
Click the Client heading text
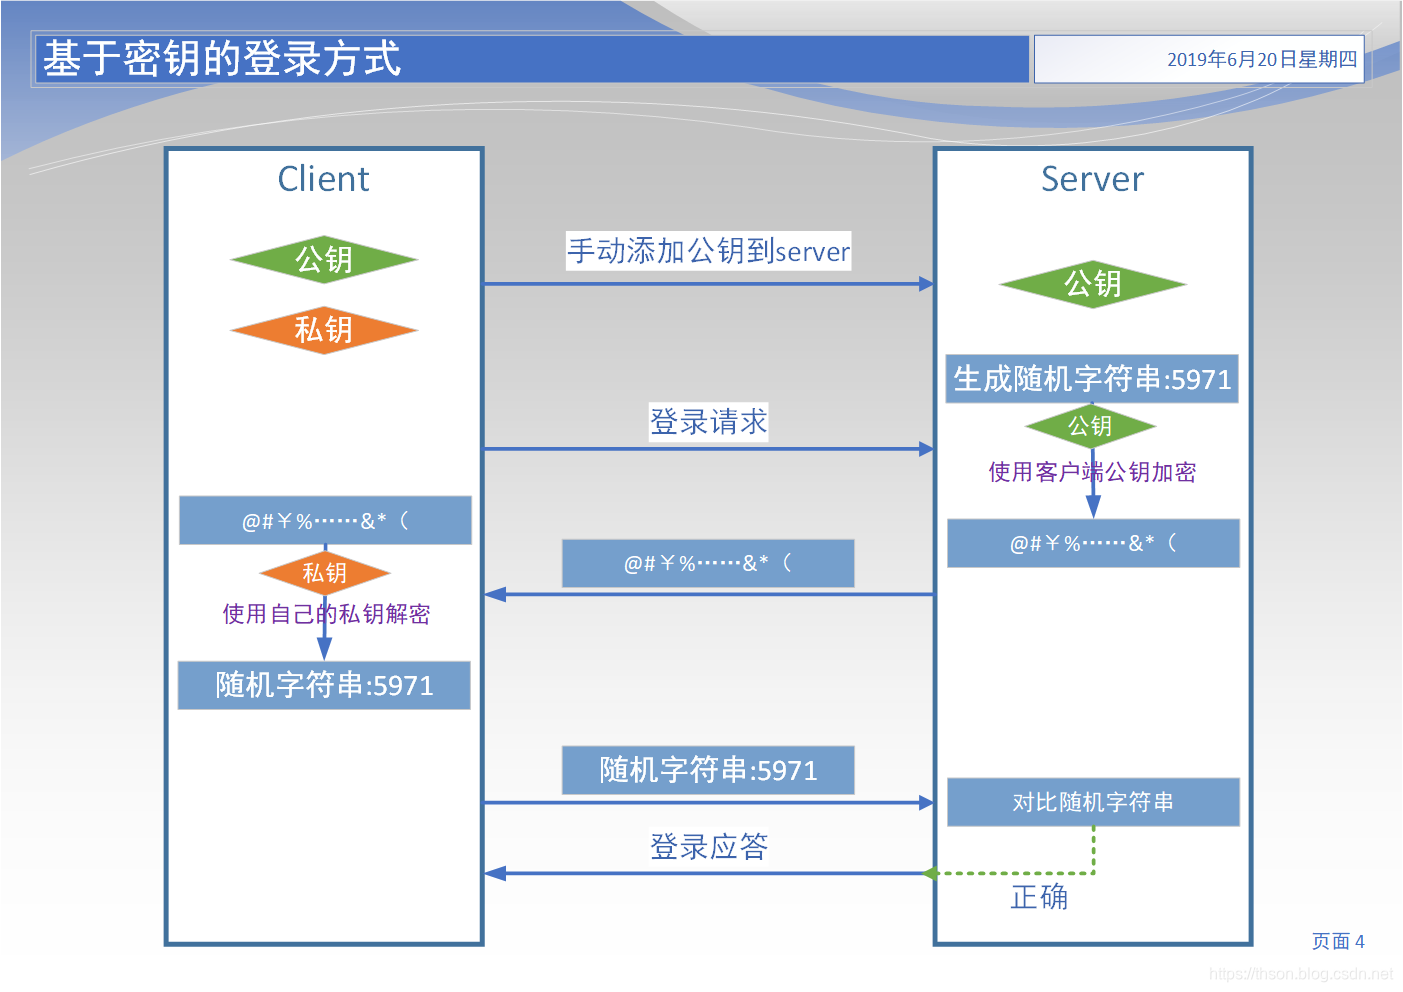323,179
